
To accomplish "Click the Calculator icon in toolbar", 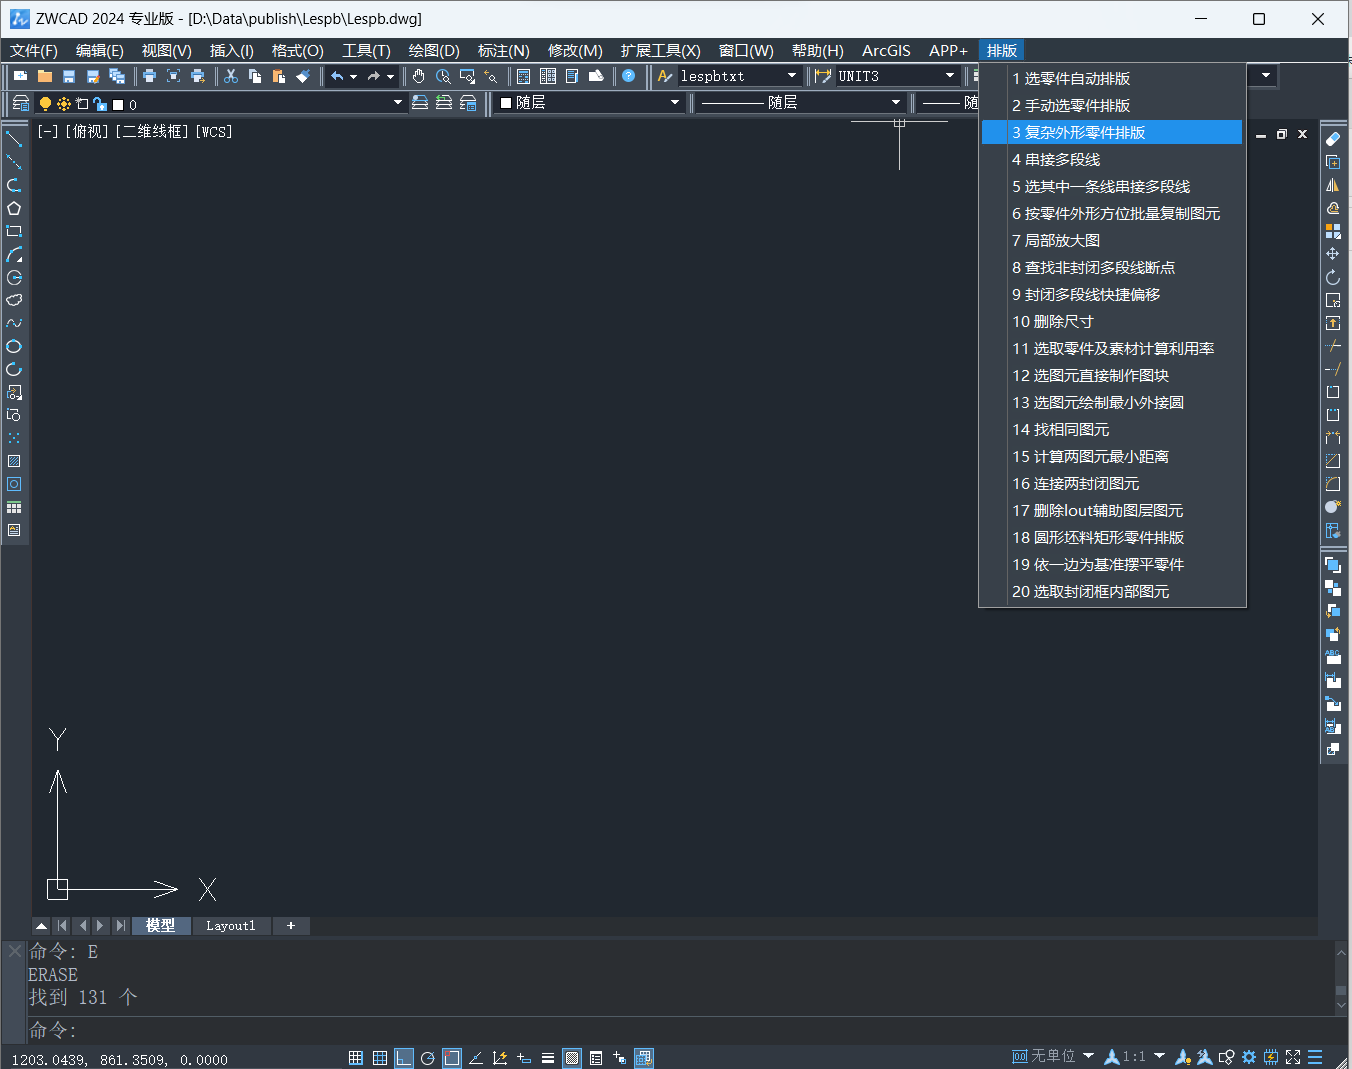I will [523, 76].
